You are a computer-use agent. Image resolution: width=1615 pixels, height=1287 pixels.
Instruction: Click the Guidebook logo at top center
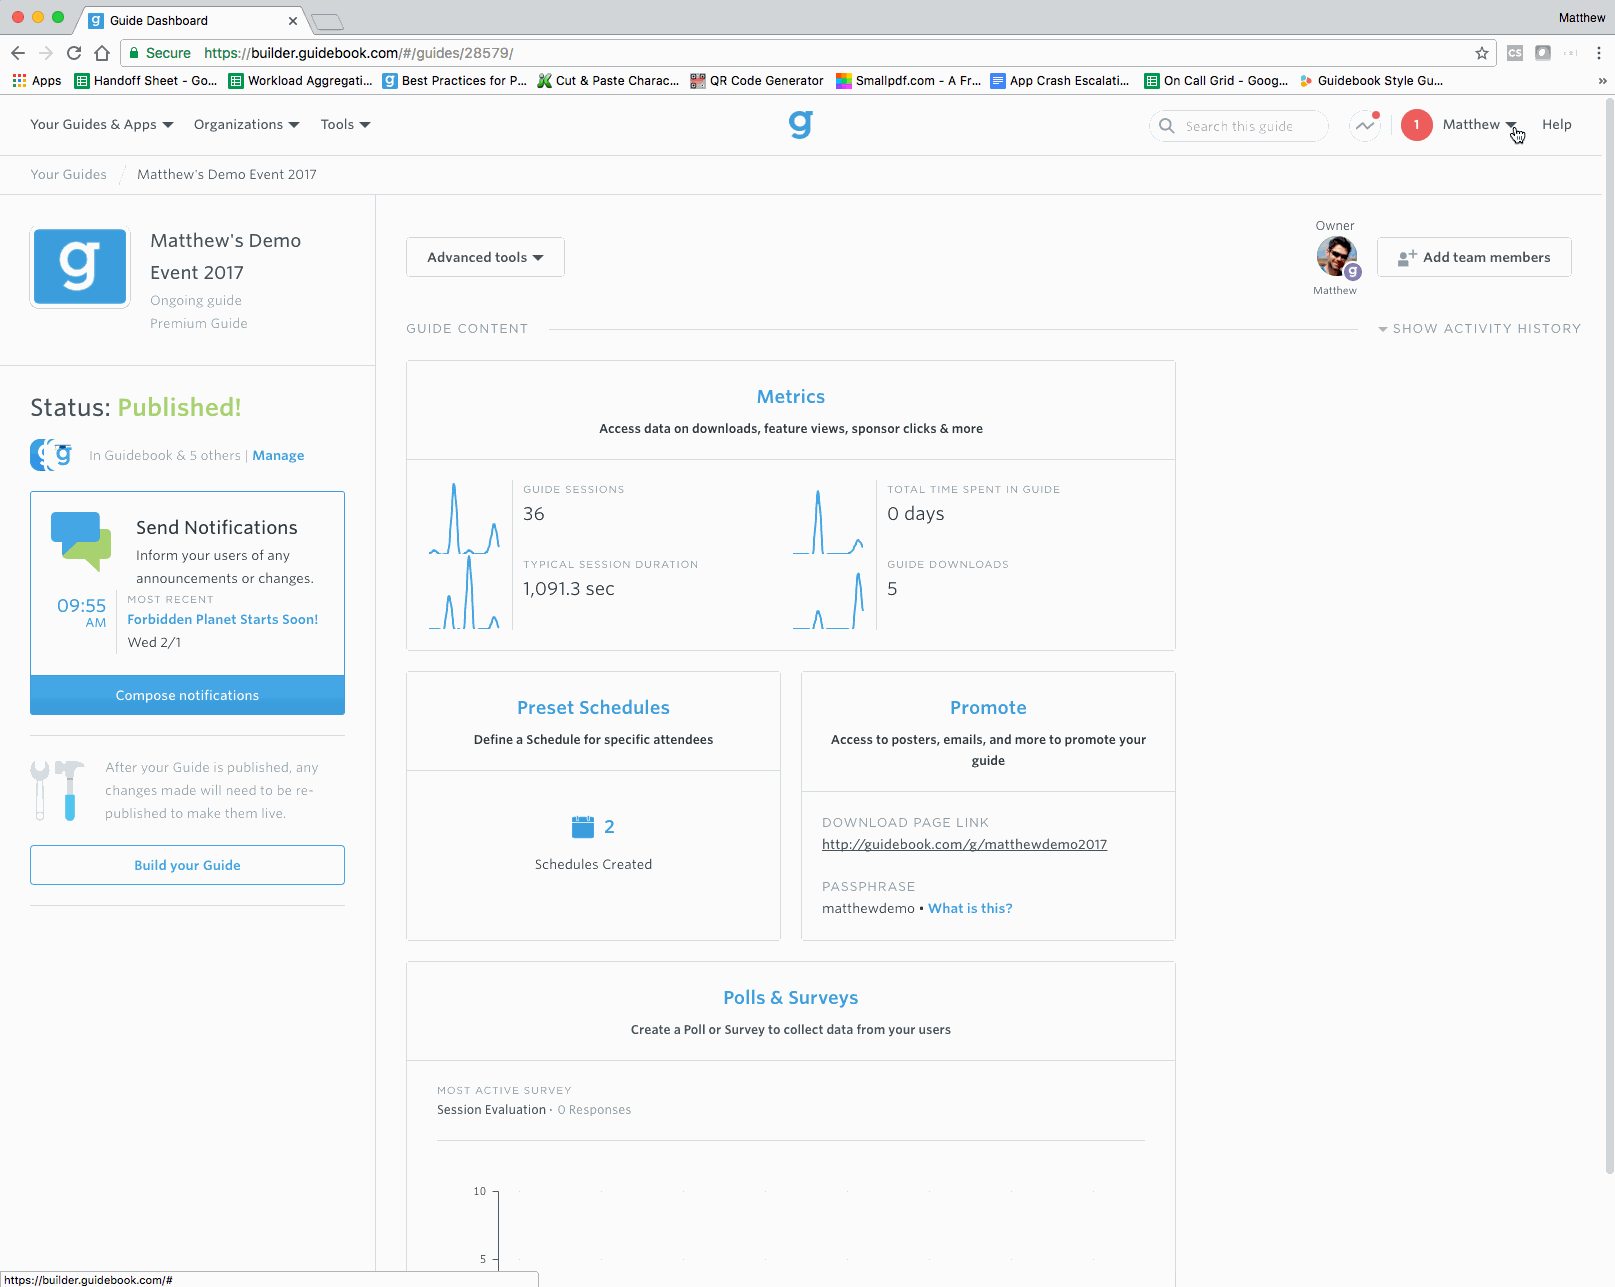pyautogui.click(x=800, y=125)
